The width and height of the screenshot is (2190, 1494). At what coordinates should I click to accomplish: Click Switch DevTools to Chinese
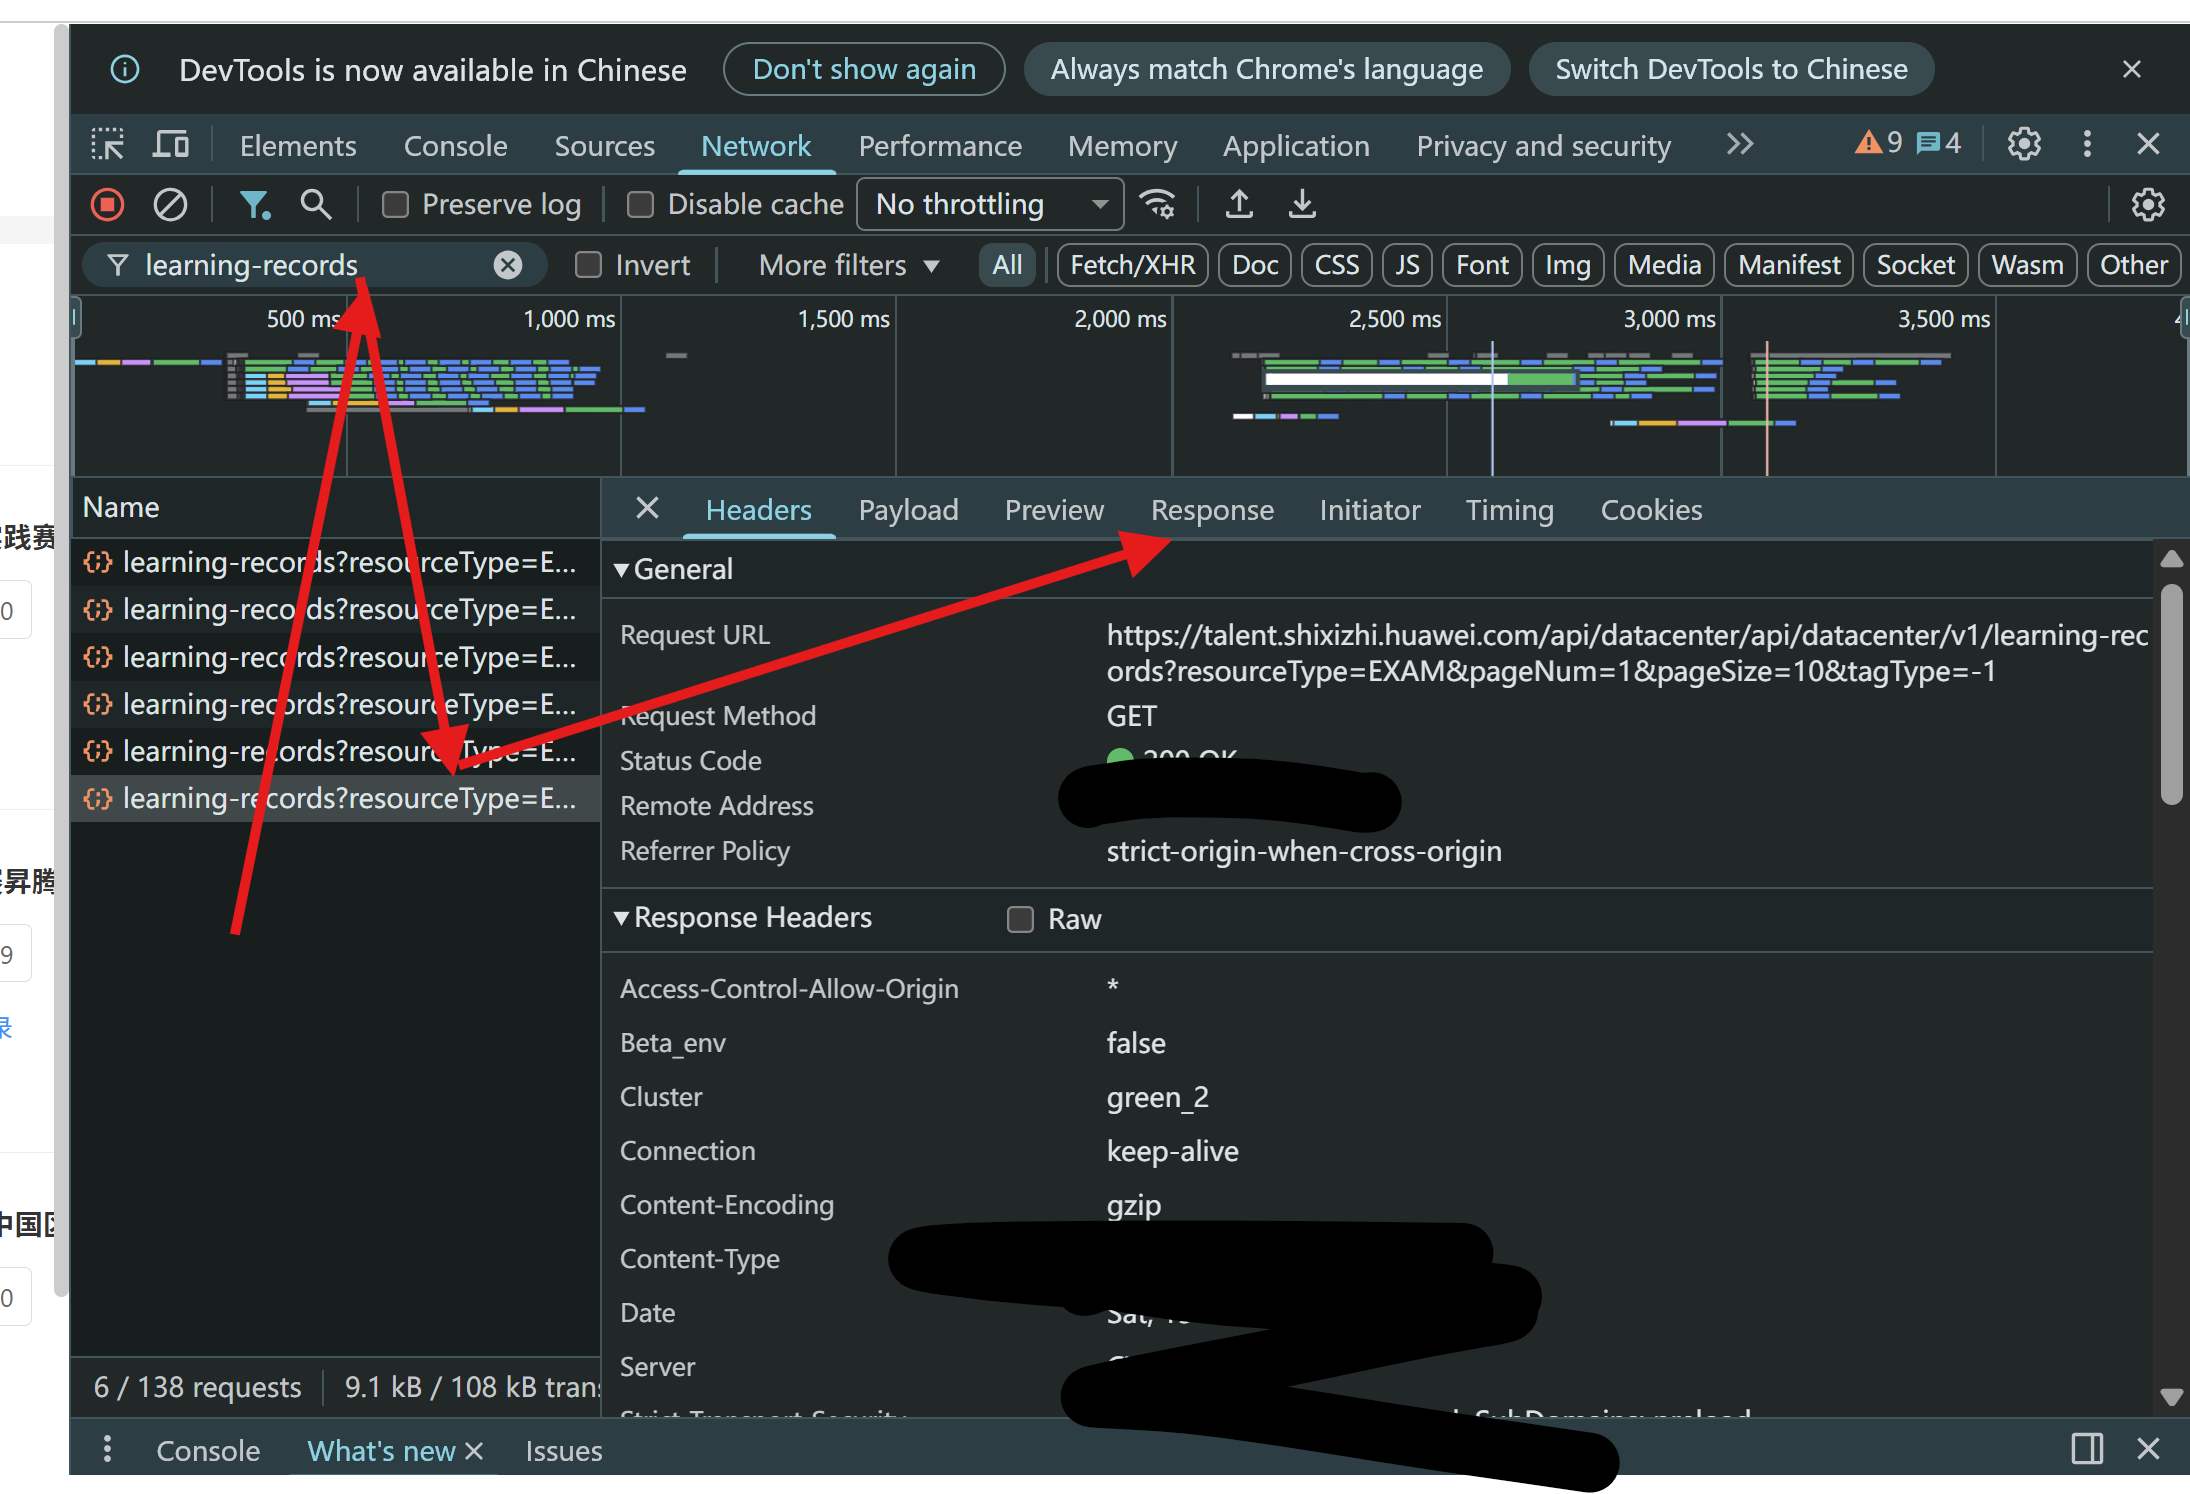(x=1730, y=69)
